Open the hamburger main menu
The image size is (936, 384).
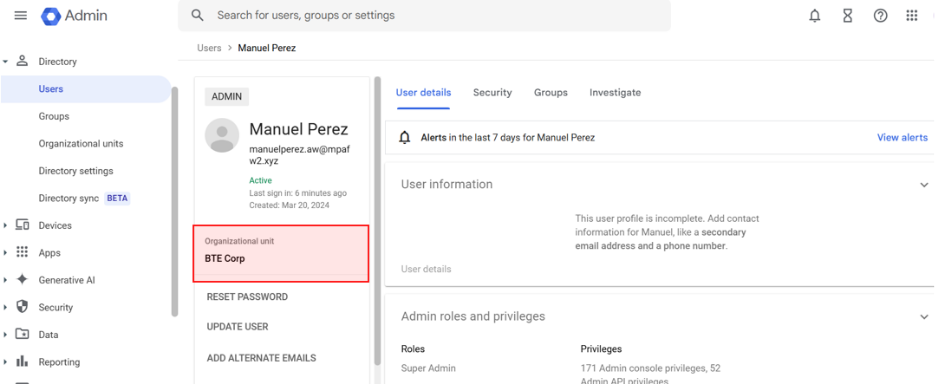20,16
